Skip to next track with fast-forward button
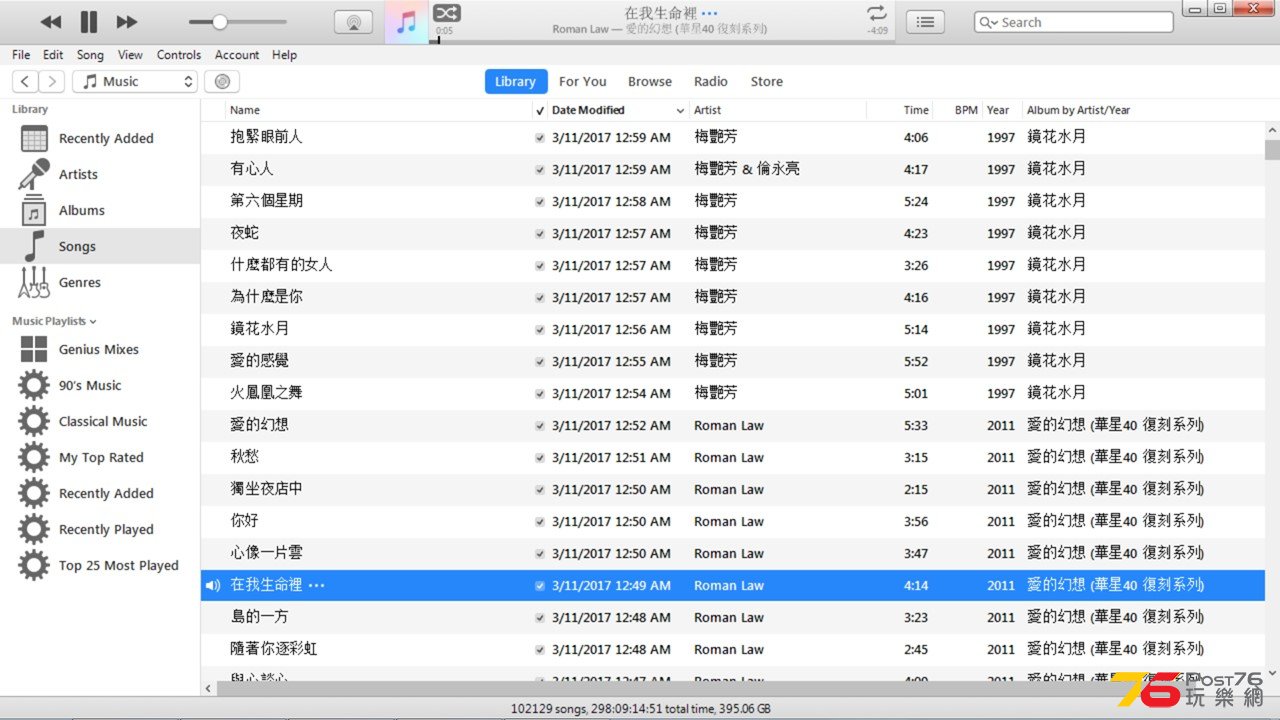 click(127, 22)
